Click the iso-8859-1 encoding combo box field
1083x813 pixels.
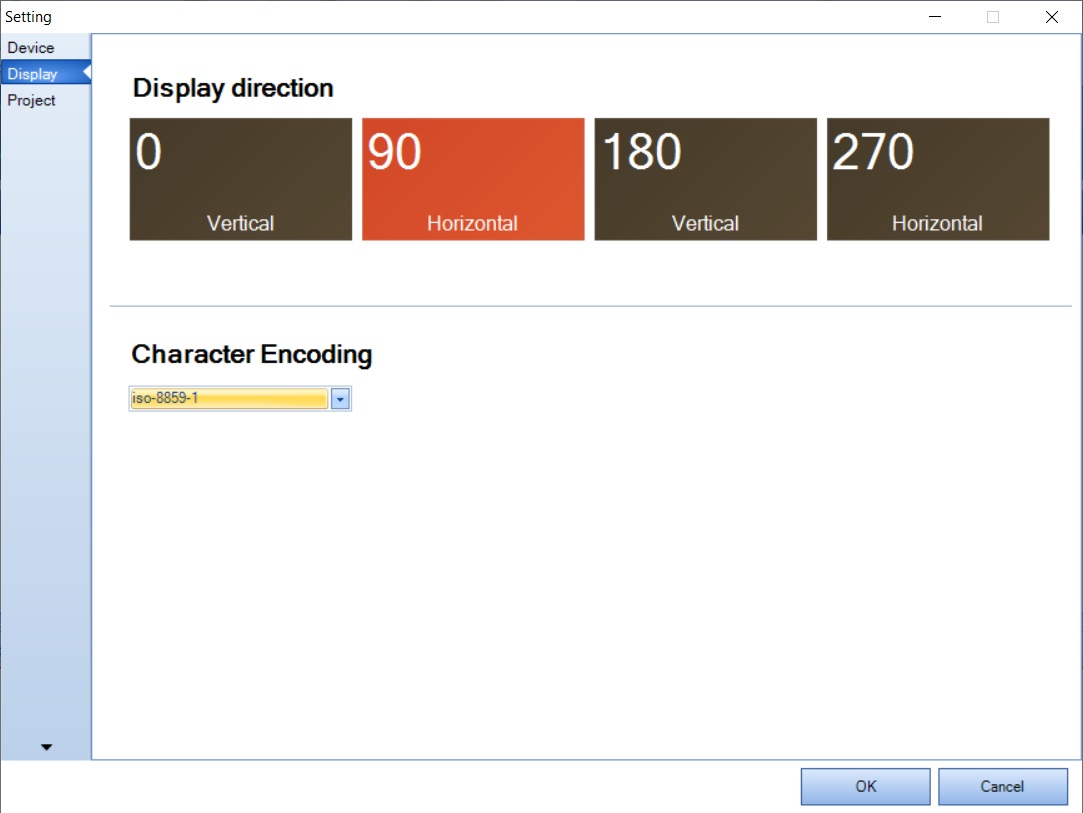(x=229, y=399)
